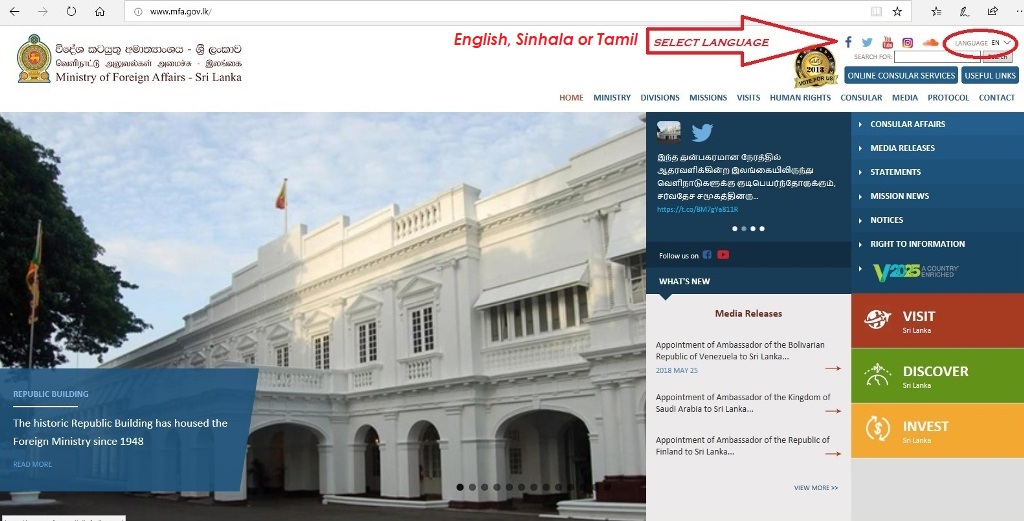
Task: Click VIEW MORE under Media Releases
Action: click(816, 488)
